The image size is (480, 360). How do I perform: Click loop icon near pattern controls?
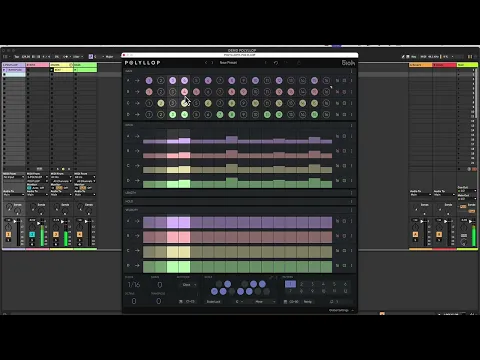331,302
